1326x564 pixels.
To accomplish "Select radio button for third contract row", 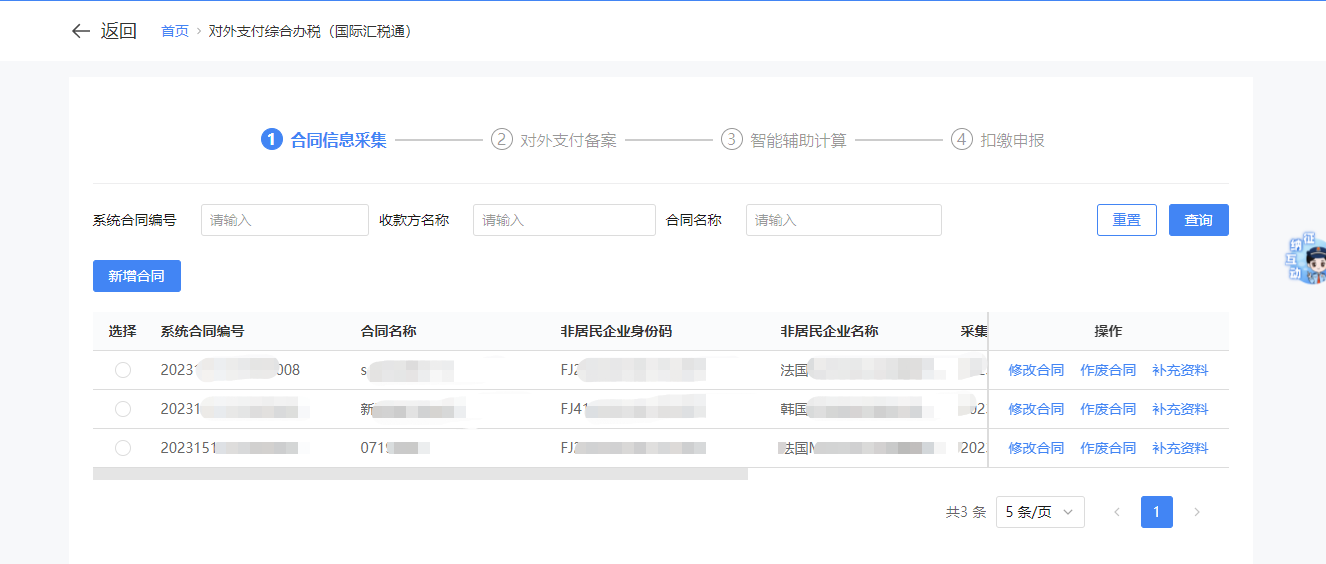I will pyautogui.click(x=123, y=448).
